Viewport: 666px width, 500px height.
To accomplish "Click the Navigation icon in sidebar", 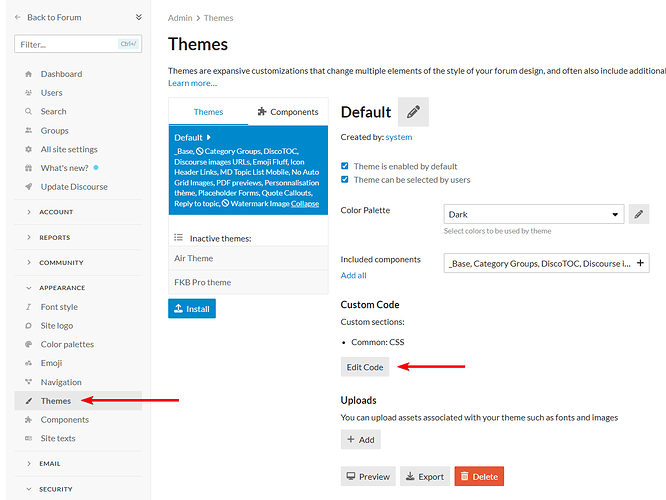I will (x=28, y=381).
